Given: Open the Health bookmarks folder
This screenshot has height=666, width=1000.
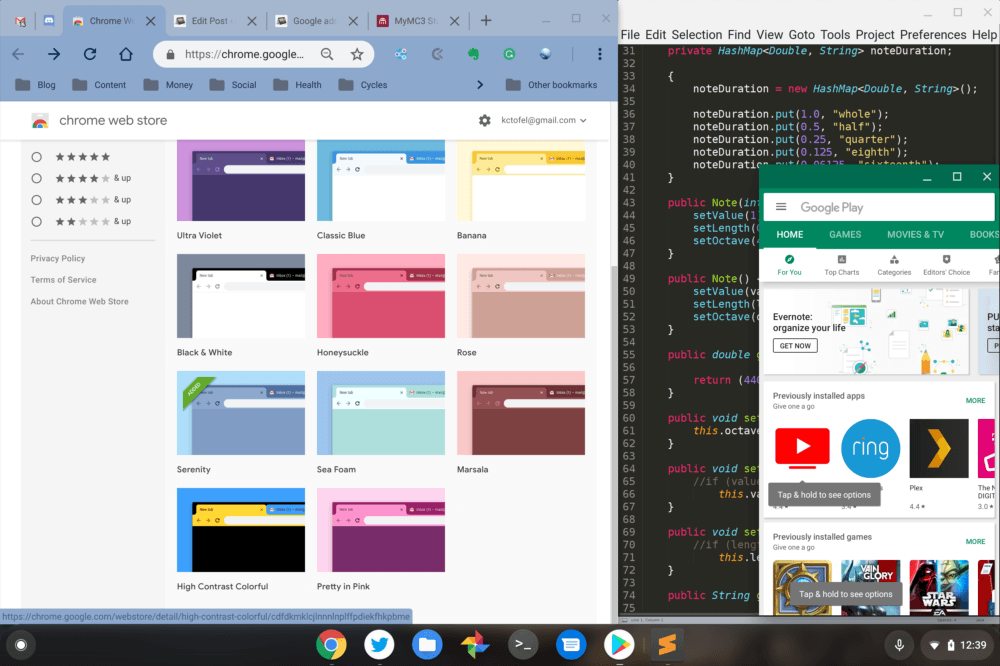Looking at the screenshot, I should [297, 85].
